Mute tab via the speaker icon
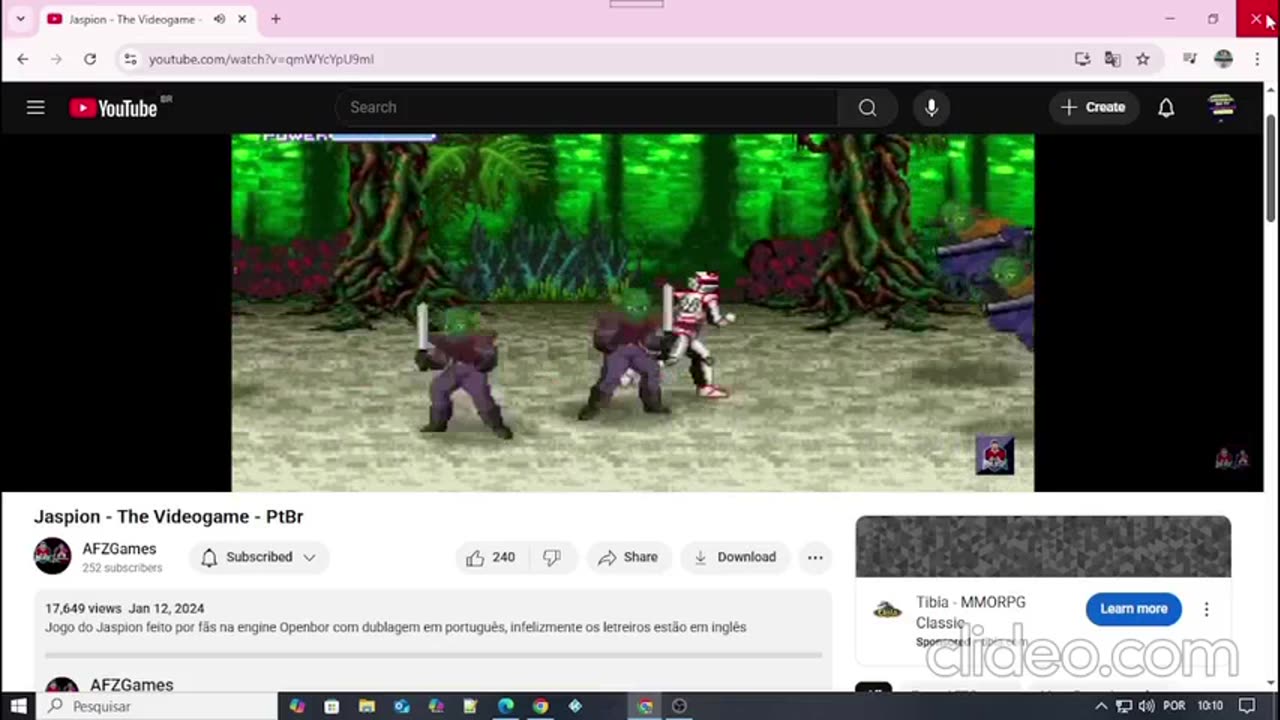Screen dimensions: 1280x720 219,19
